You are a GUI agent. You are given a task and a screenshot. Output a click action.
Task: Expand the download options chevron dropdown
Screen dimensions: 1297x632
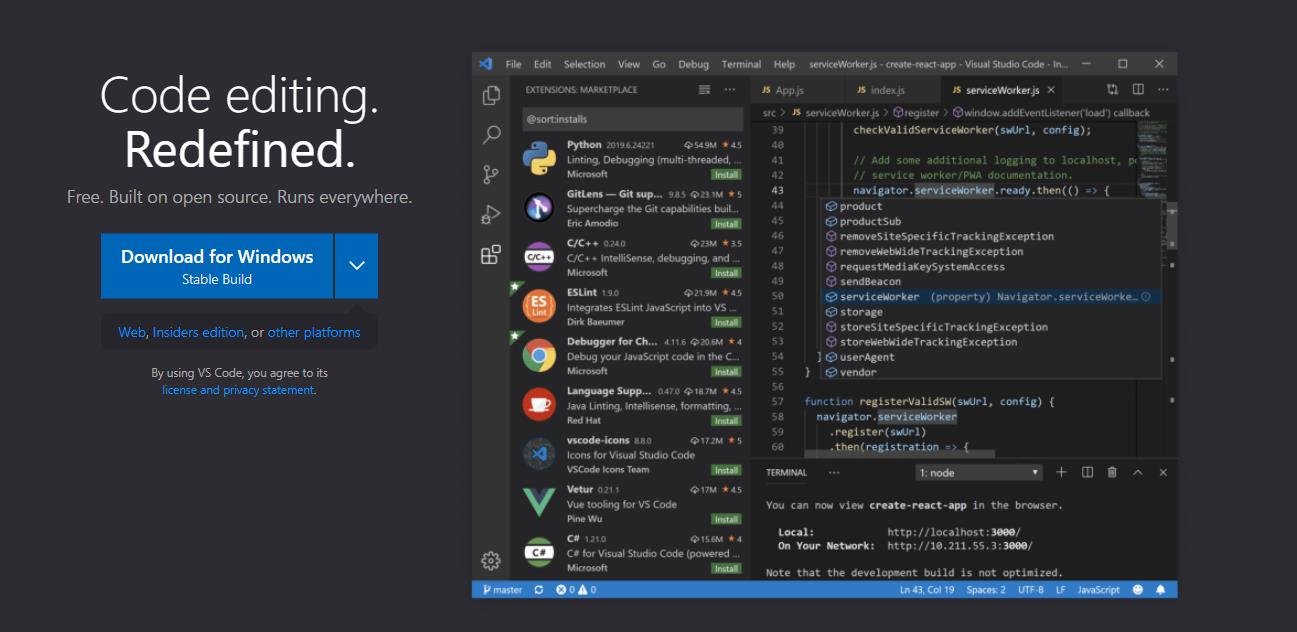click(x=357, y=266)
